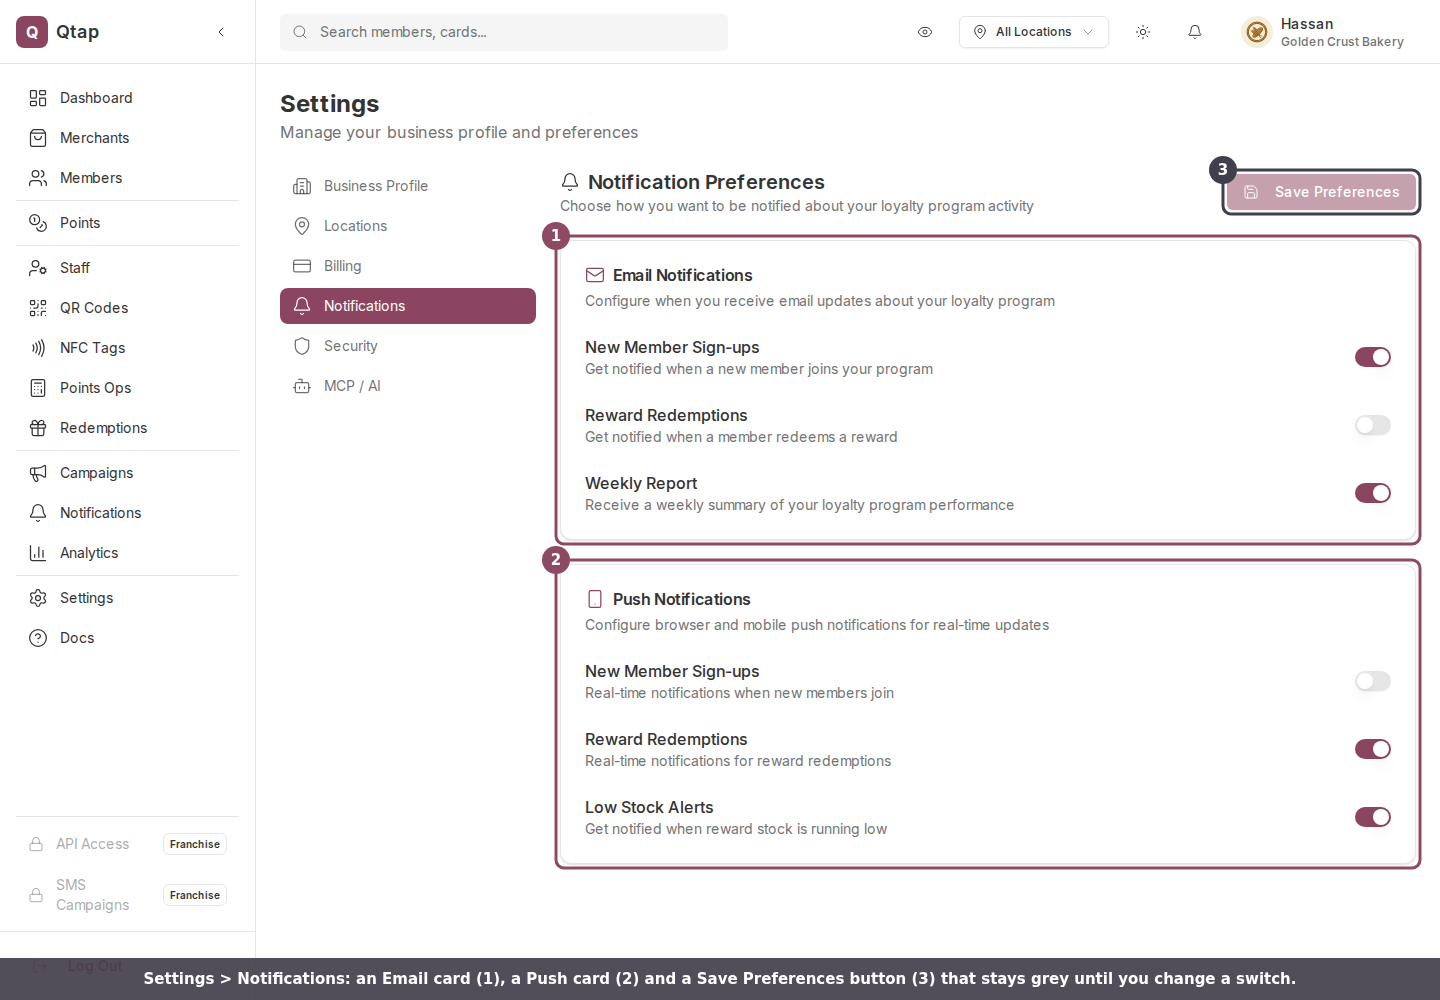The image size is (1440, 1000).
Task: Click the Golden Crust Bakery avatar
Action: click(1257, 32)
